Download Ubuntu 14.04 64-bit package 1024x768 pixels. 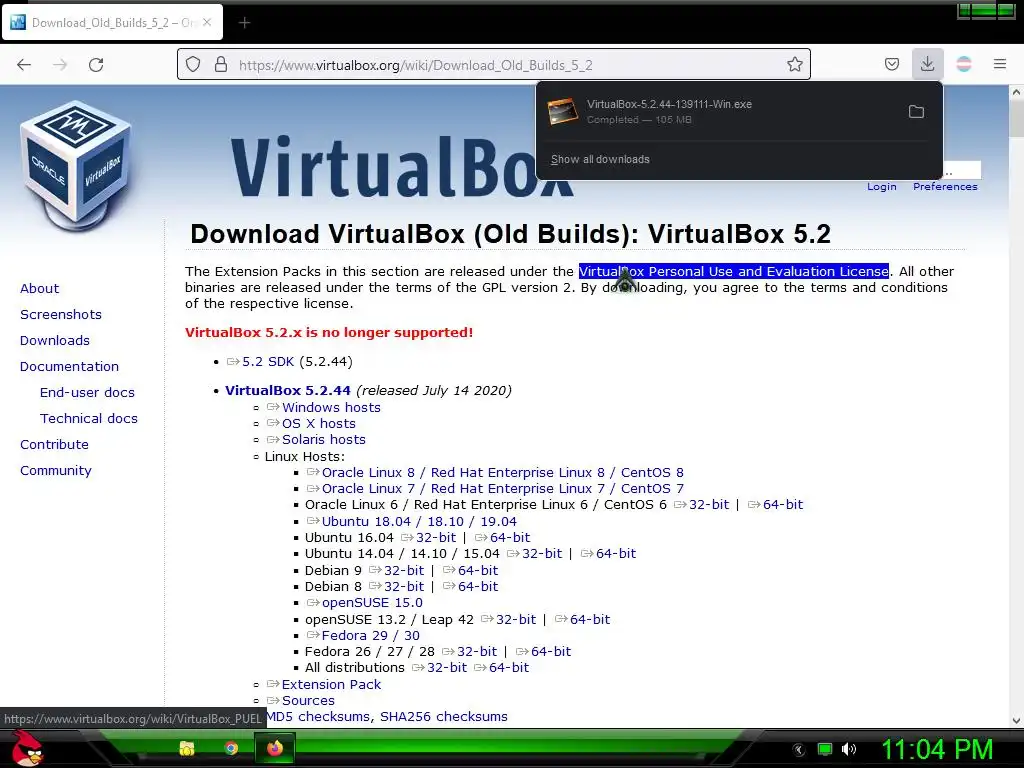pyautogui.click(x=616, y=554)
